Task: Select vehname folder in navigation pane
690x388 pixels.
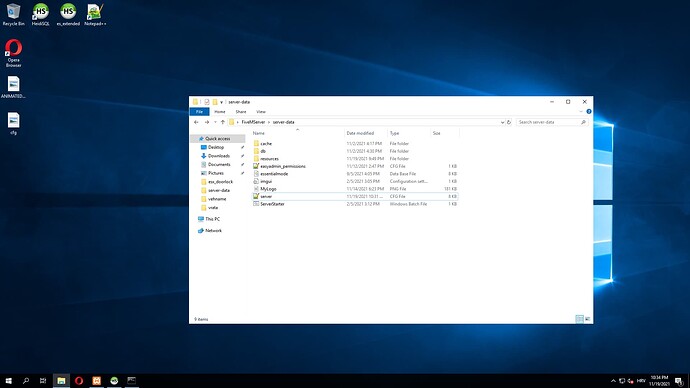Action: point(217,199)
